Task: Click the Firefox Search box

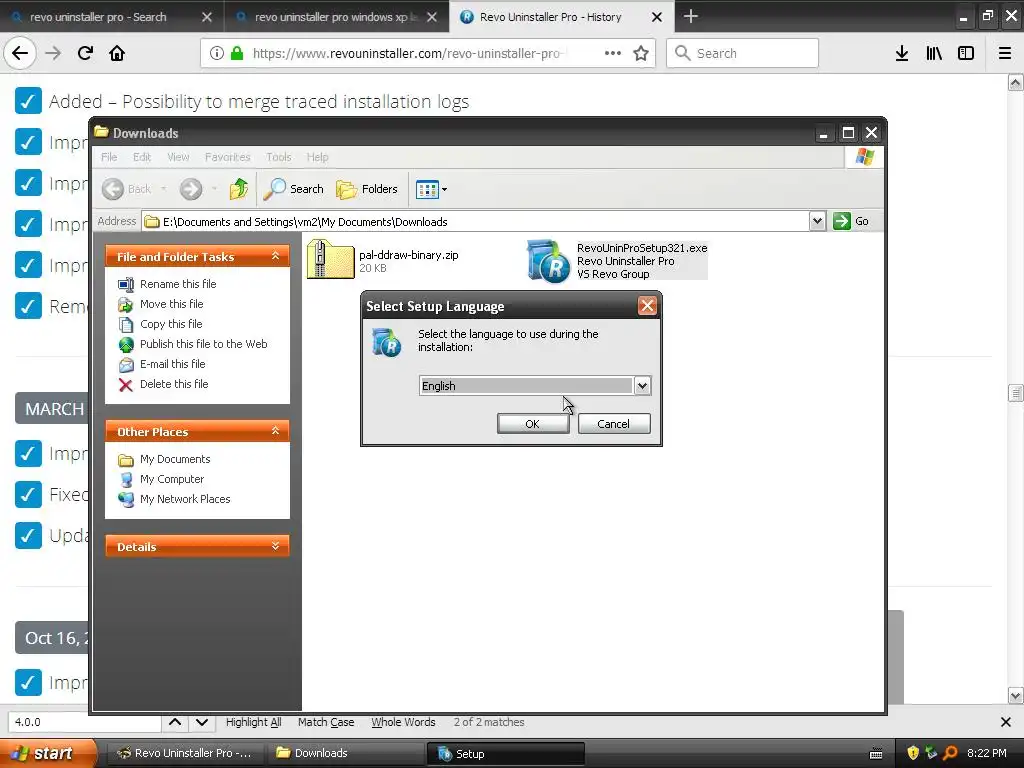Action: point(743,53)
